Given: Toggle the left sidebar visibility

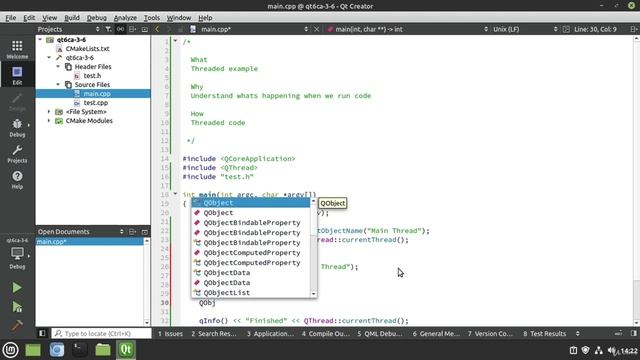Looking at the screenshot, I should [x=42, y=333].
